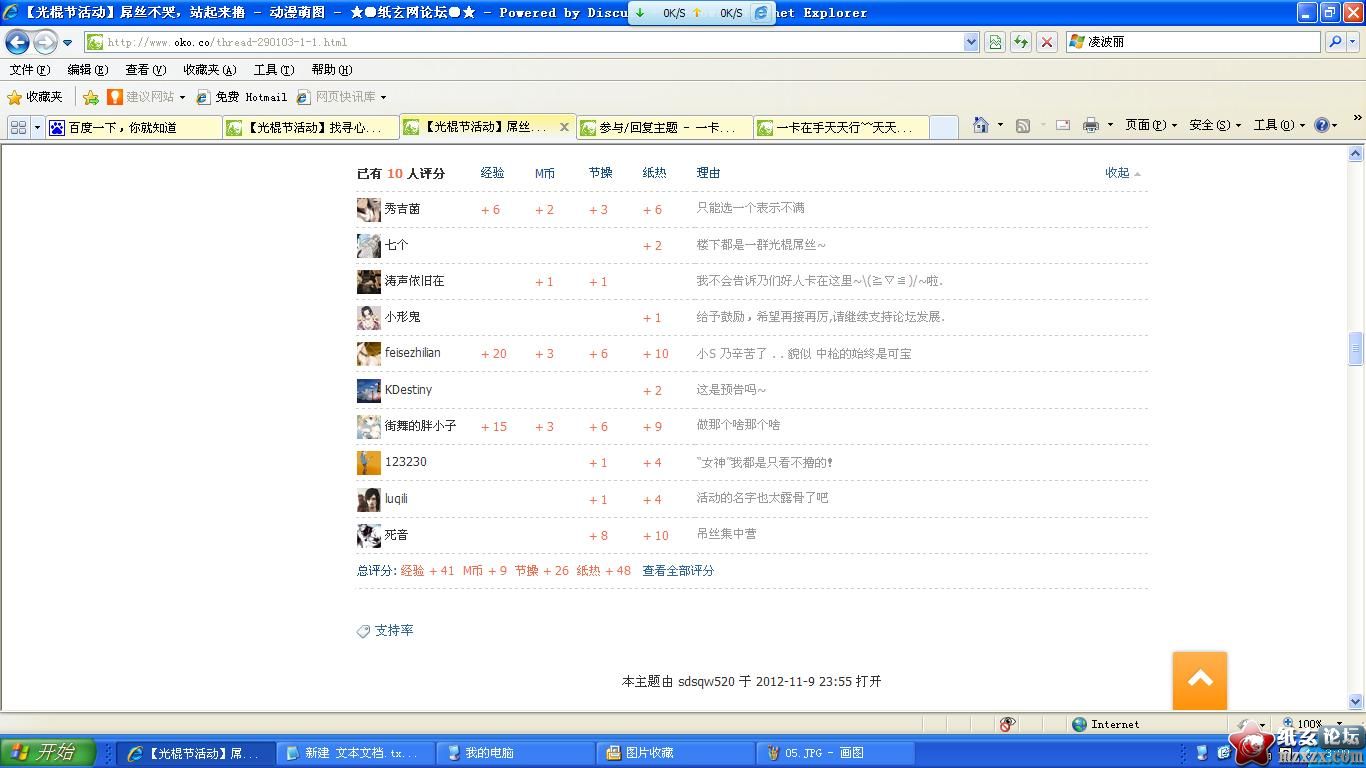Open the 工具 menu in menu bar

coord(273,70)
